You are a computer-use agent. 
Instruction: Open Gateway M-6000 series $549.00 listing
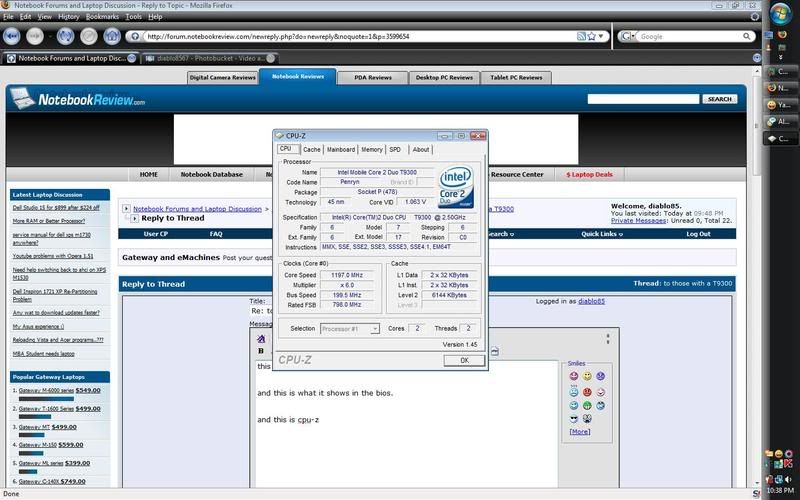pos(59,390)
